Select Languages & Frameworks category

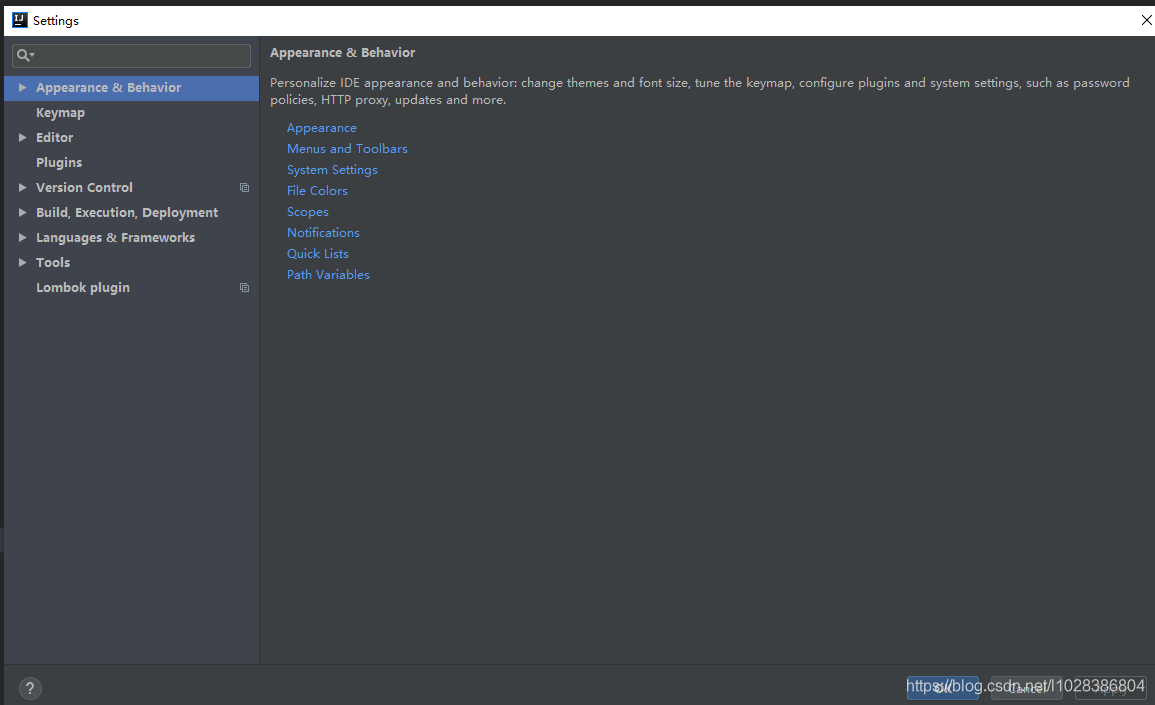131,238
